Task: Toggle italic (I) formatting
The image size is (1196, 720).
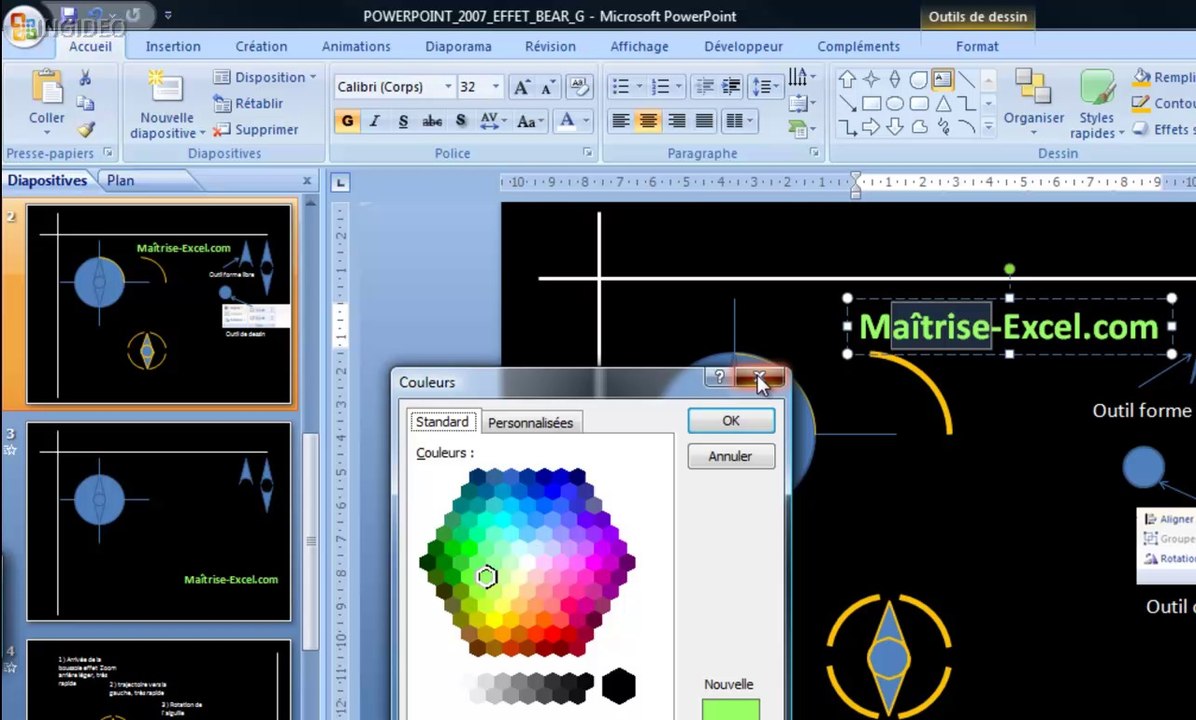Action: pos(375,121)
